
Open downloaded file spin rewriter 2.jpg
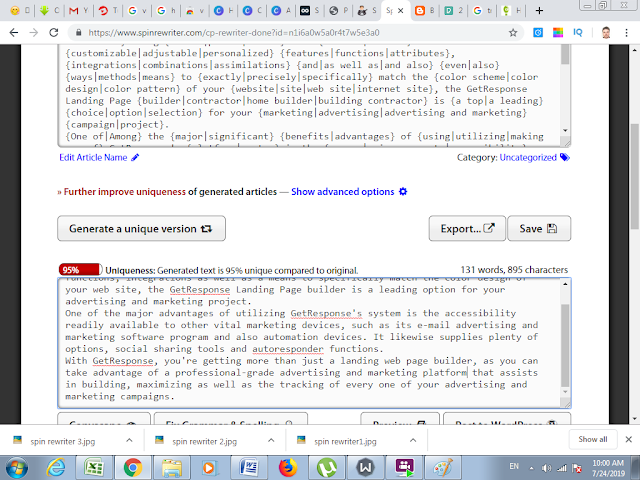point(204,441)
